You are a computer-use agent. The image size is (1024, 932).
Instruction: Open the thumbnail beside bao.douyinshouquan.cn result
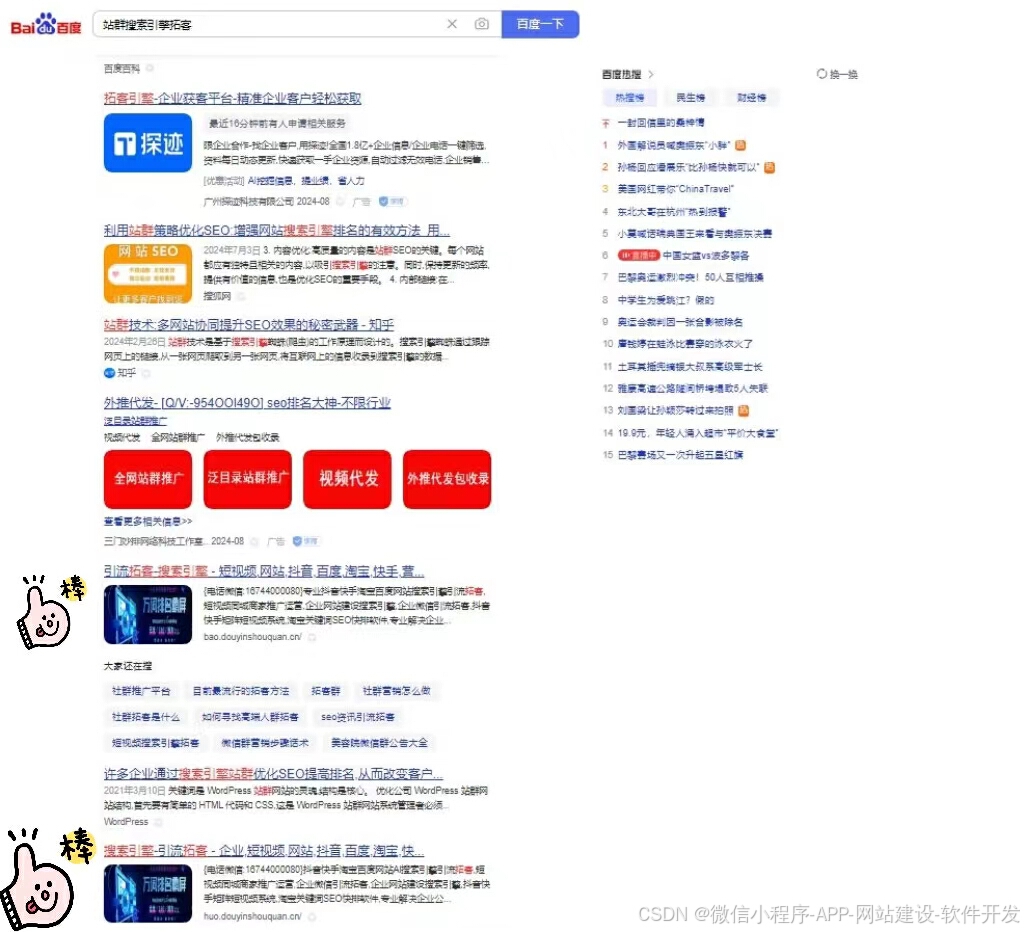148,615
